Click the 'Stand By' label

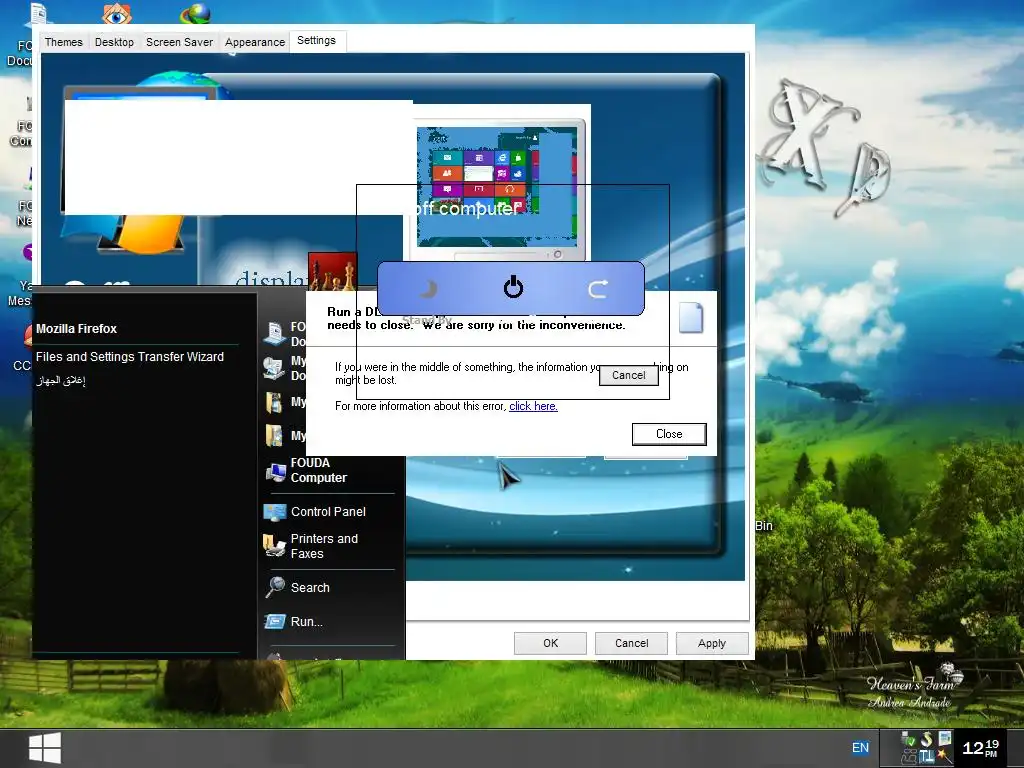click(427, 319)
